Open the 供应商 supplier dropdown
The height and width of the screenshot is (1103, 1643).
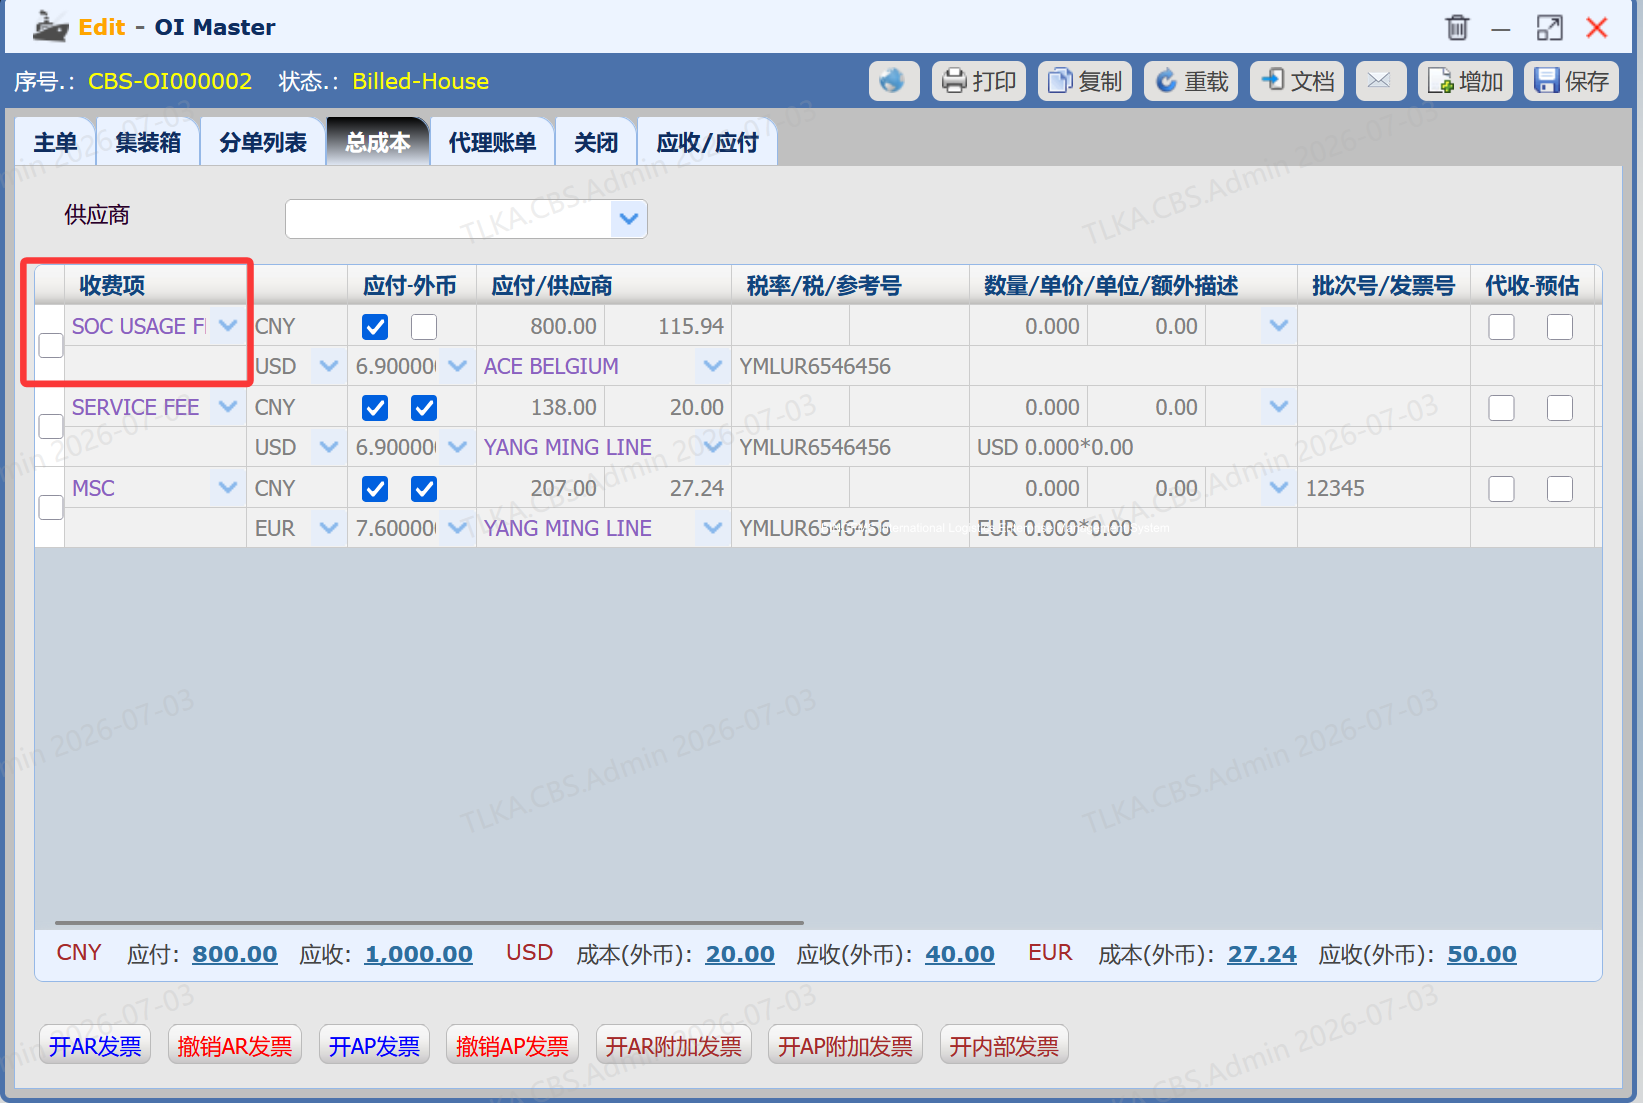tap(629, 219)
